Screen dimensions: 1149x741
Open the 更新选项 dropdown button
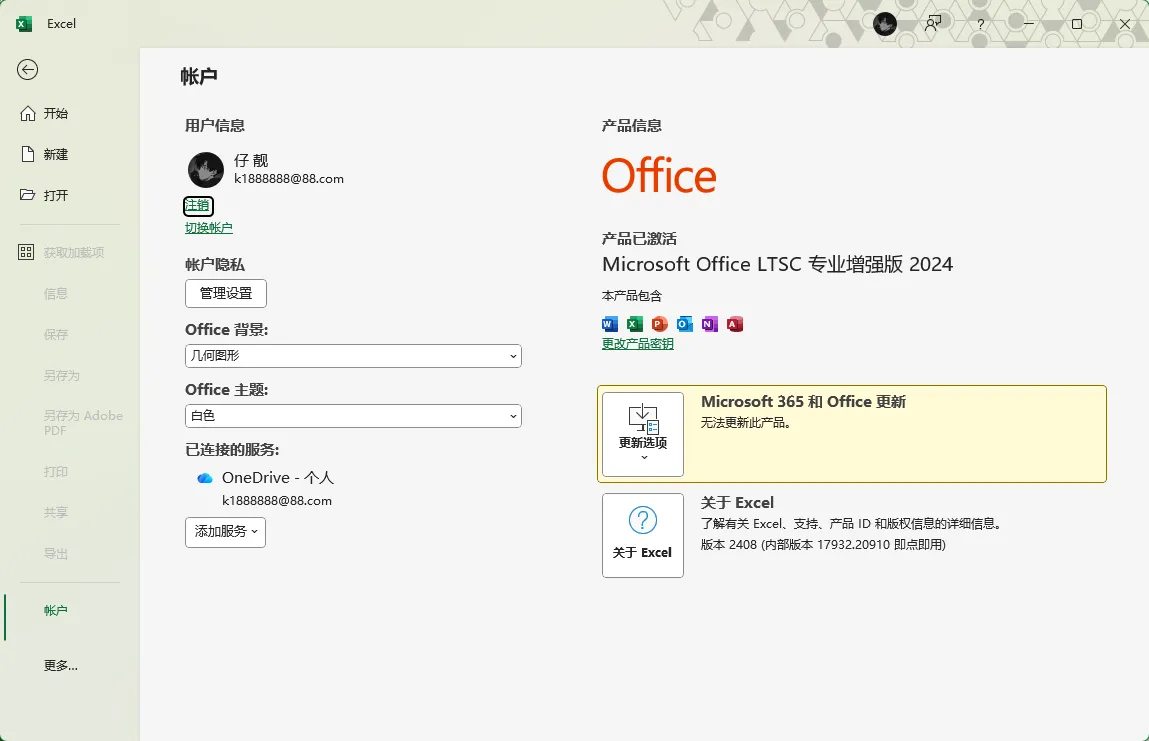643,434
